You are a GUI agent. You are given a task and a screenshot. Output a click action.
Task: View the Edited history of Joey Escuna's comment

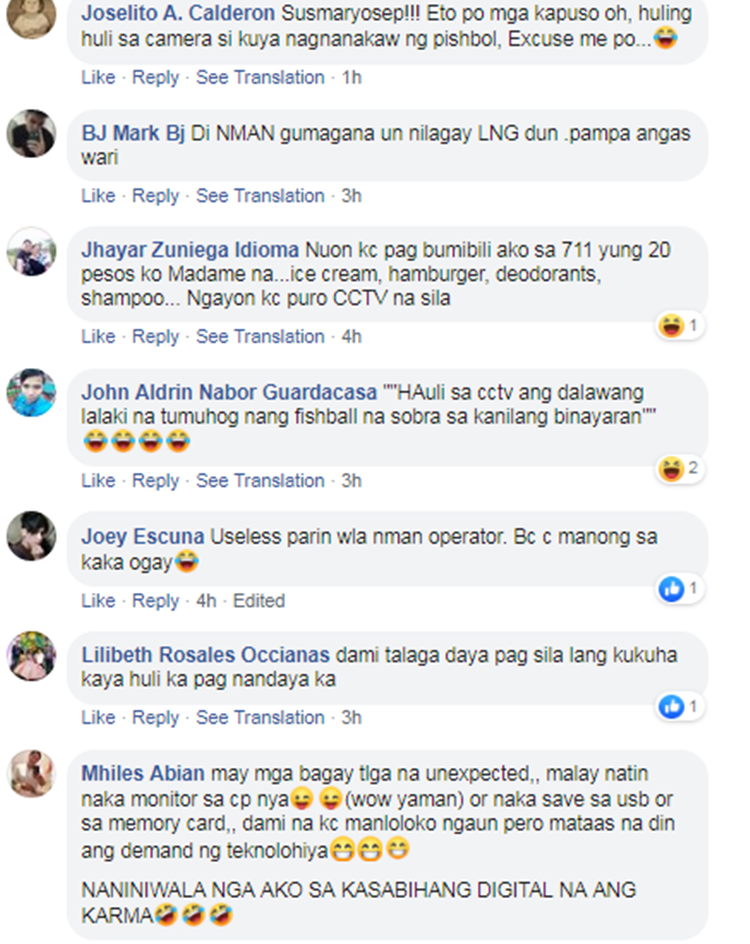pyautogui.click(x=259, y=601)
